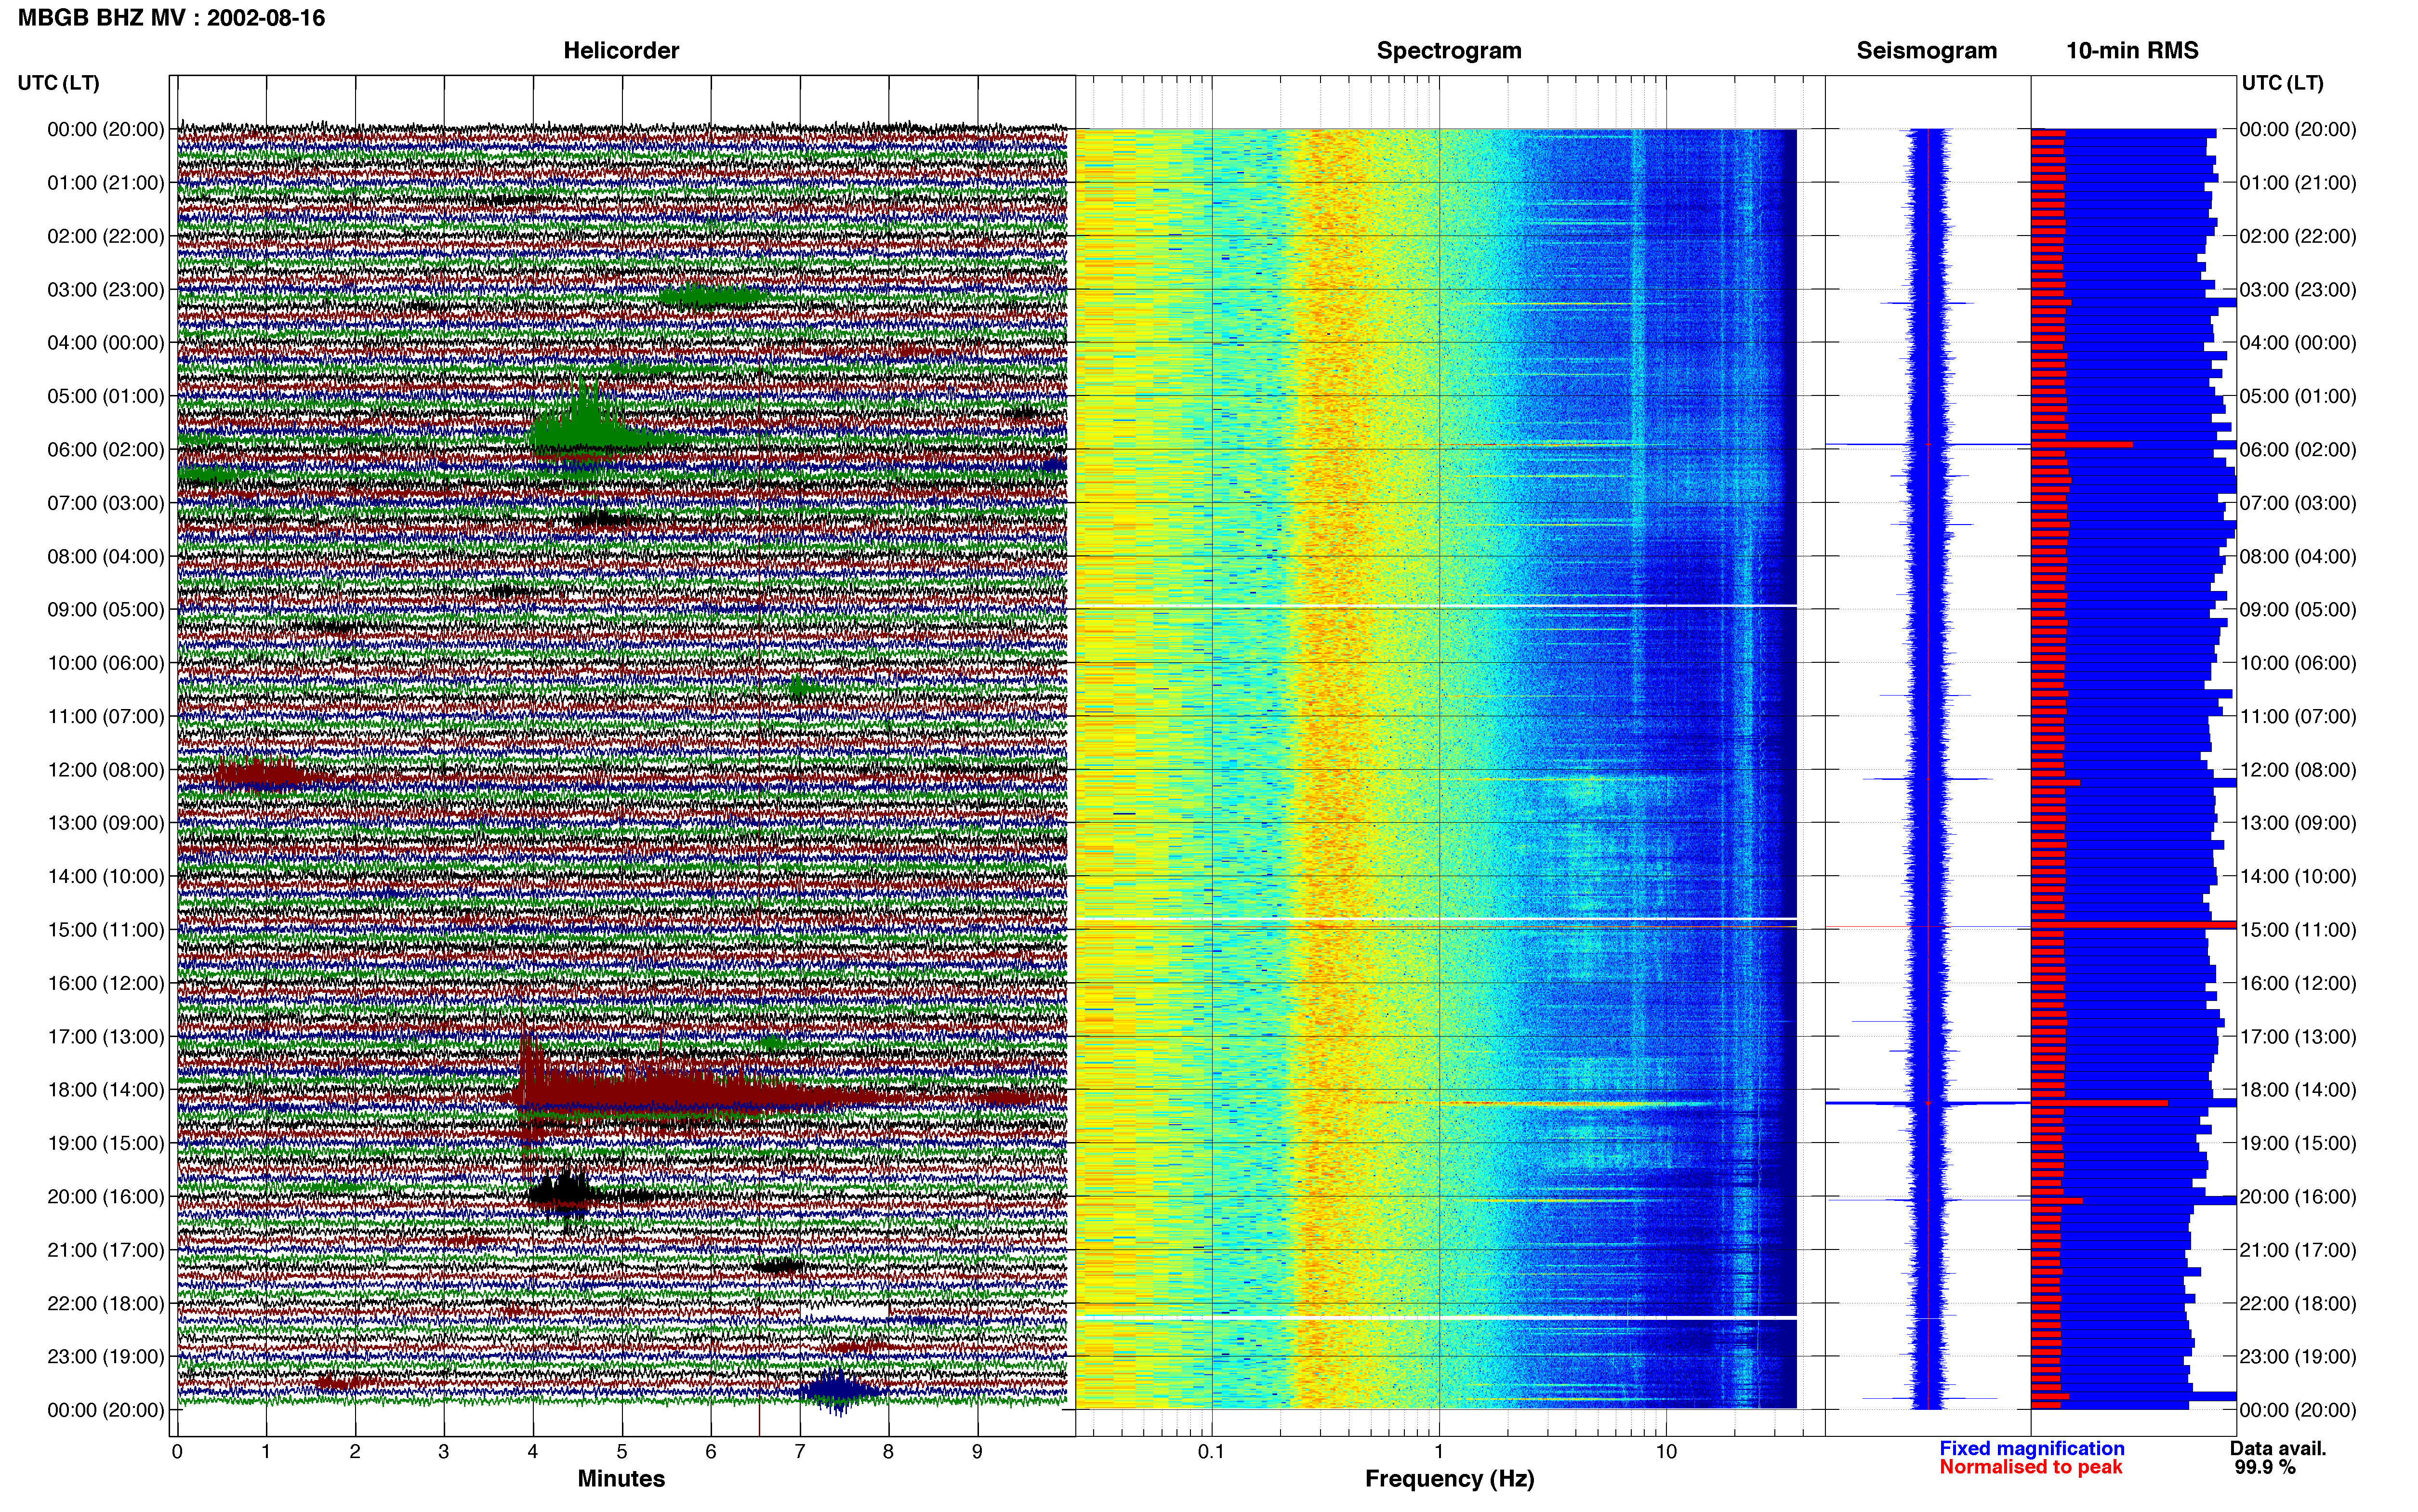The image size is (2418, 1512).
Task: Click the 'UTC (LT)' label beside the RMS panel
Action: [x=2282, y=83]
